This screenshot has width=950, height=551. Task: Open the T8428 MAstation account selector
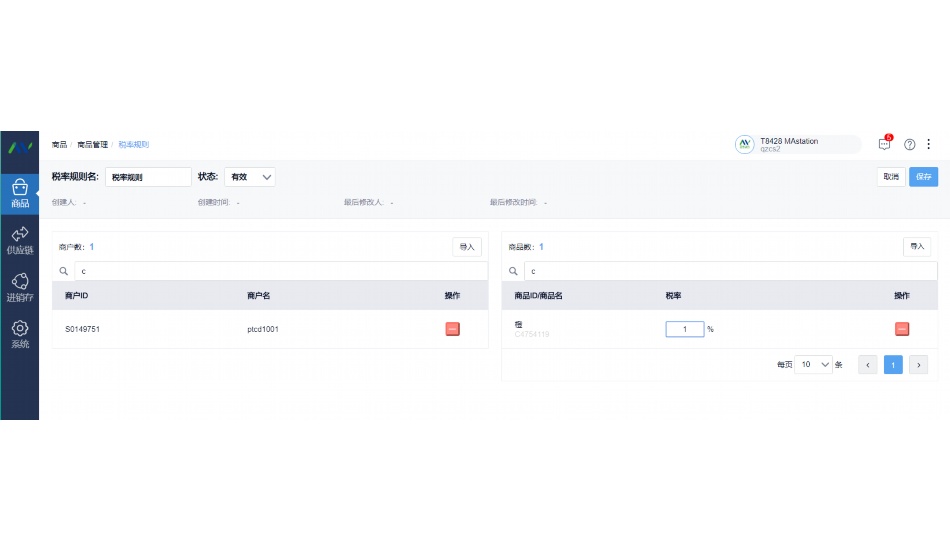point(797,145)
